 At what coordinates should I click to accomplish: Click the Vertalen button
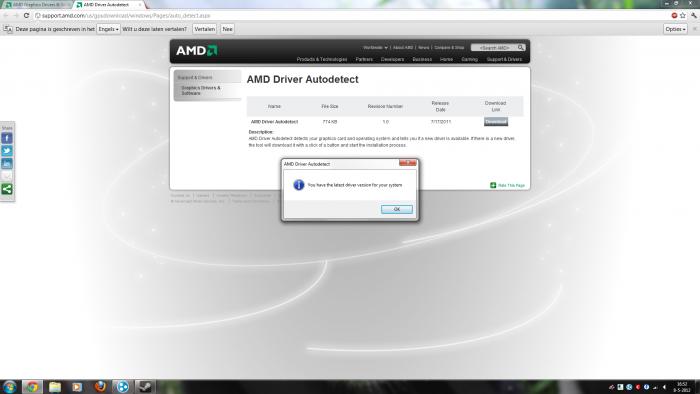[x=204, y=29]
